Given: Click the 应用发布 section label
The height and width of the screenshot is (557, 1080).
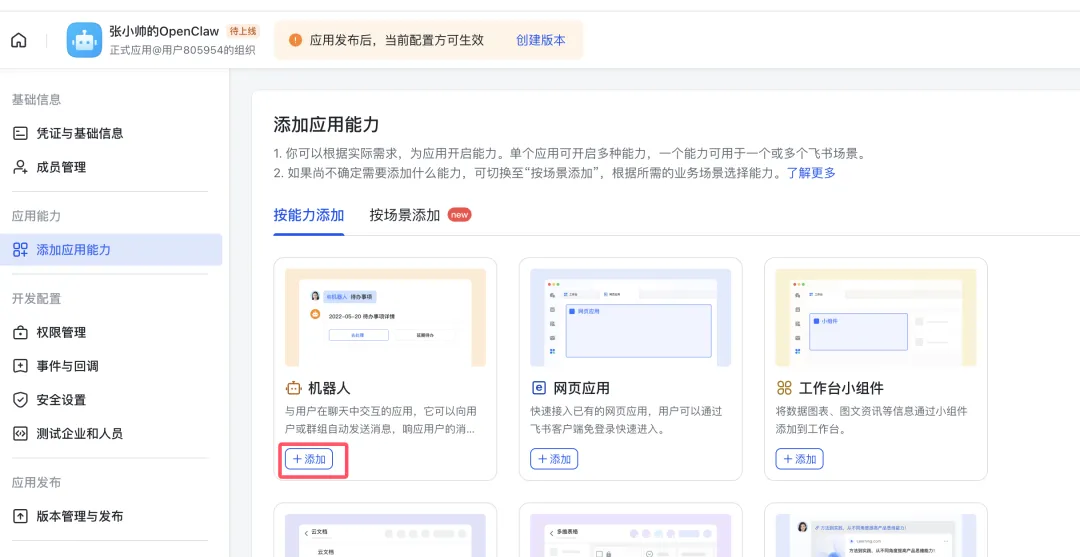Looking at the screenshot, I should pos(37,483).
